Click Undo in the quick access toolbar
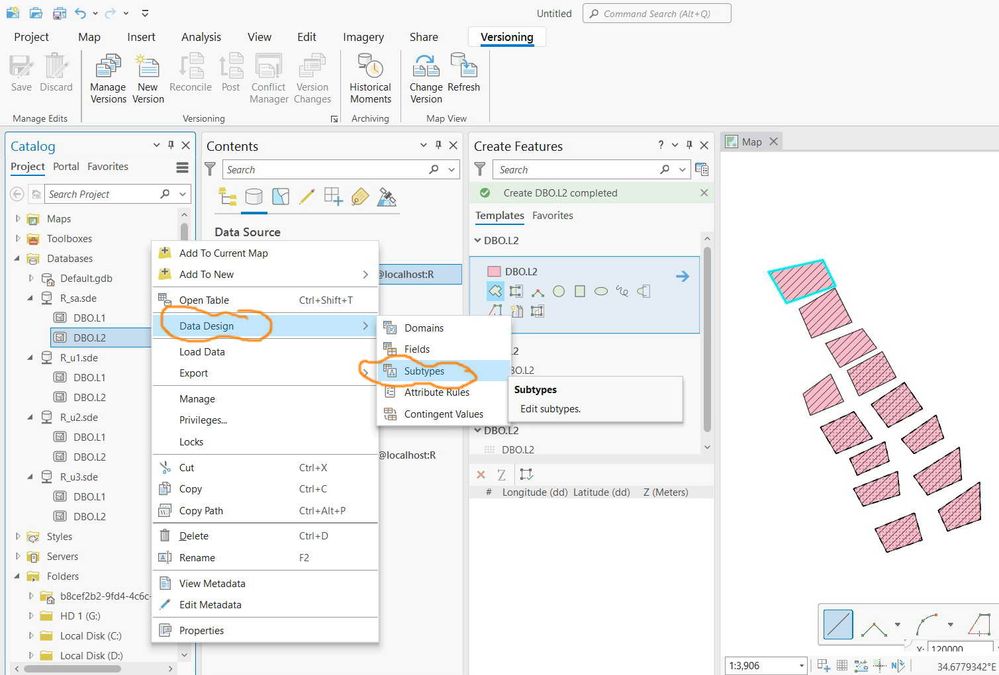The image size is (999, 675). 80,13
